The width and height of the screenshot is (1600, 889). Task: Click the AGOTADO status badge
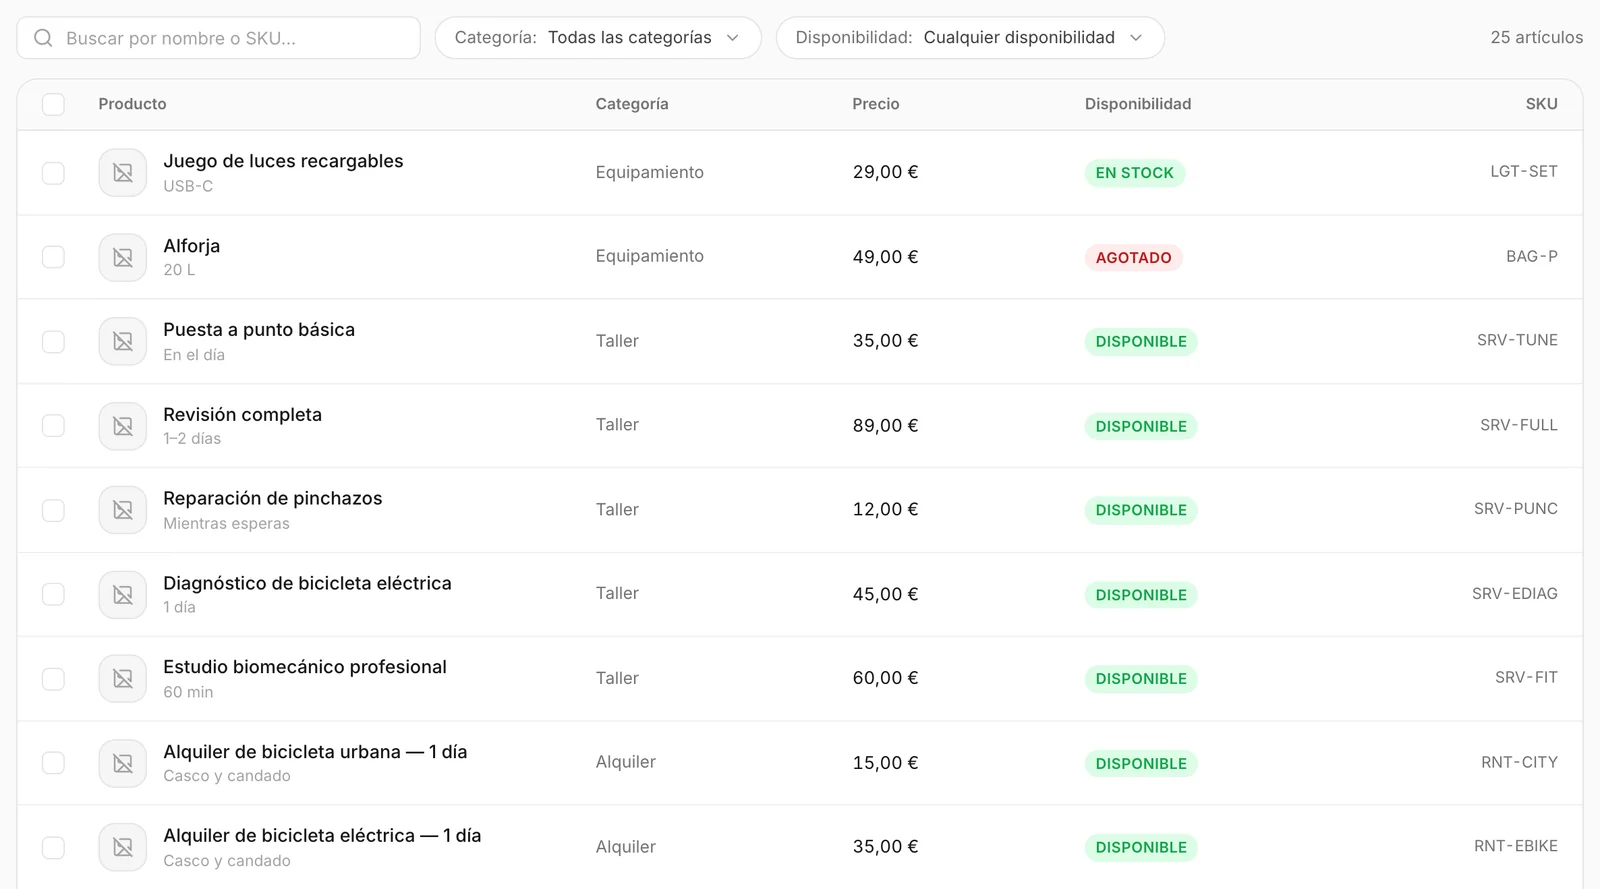(1134, 258)
